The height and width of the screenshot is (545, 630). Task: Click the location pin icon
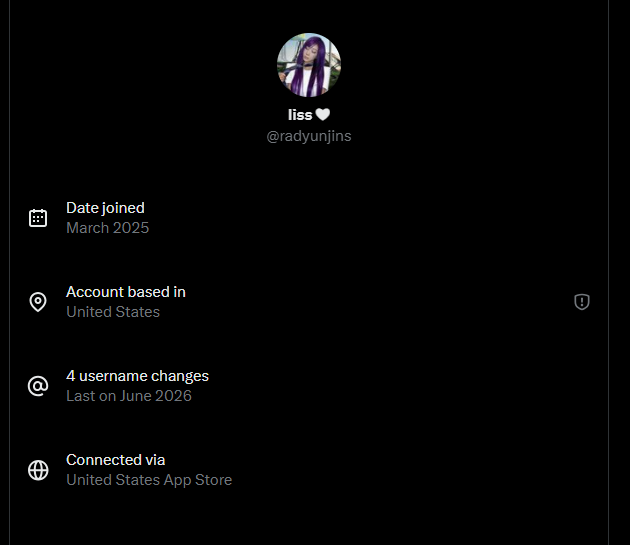[x=38, y=302]
